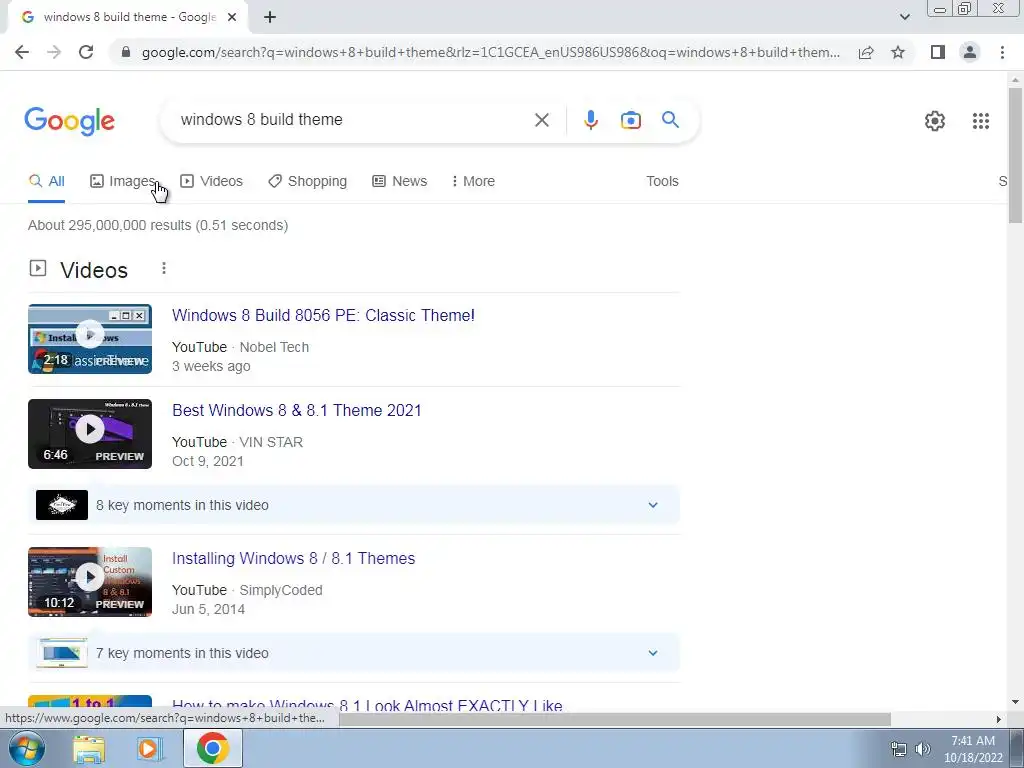
Task: Clear the search box text
Action: 541,120
